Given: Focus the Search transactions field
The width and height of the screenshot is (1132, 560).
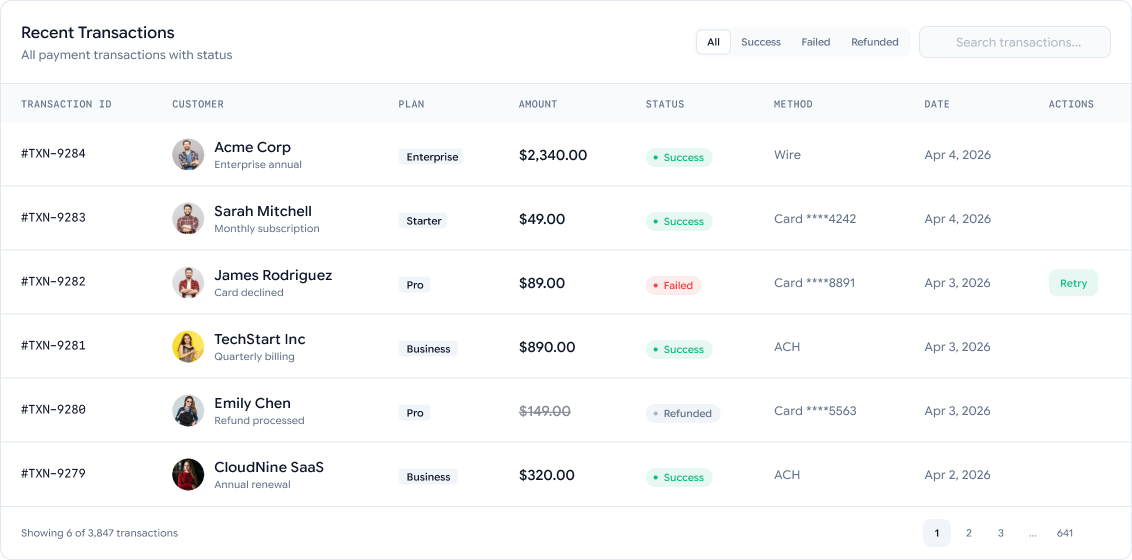Looking at the screenshot, I should [1014, 42].
